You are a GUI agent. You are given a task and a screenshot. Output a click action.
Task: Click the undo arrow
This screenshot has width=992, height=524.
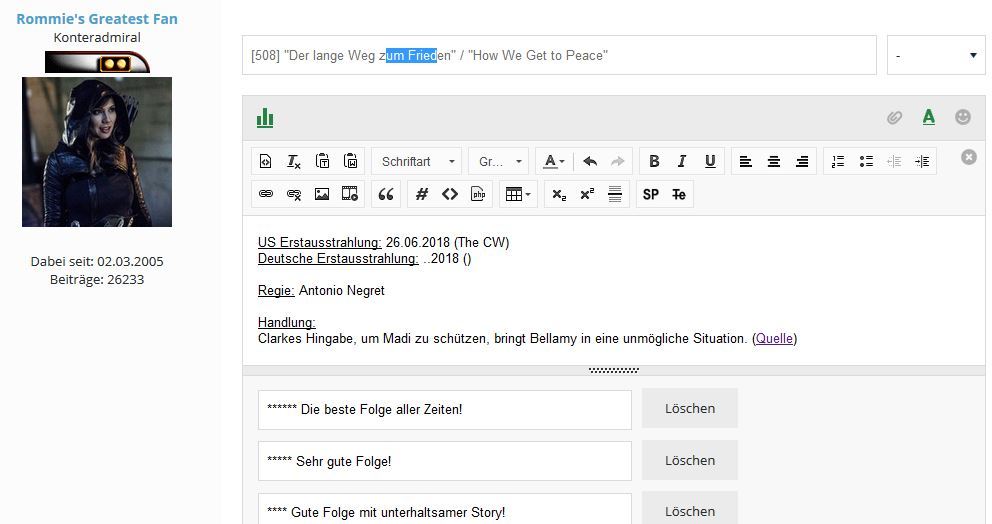tap(590, 161)
